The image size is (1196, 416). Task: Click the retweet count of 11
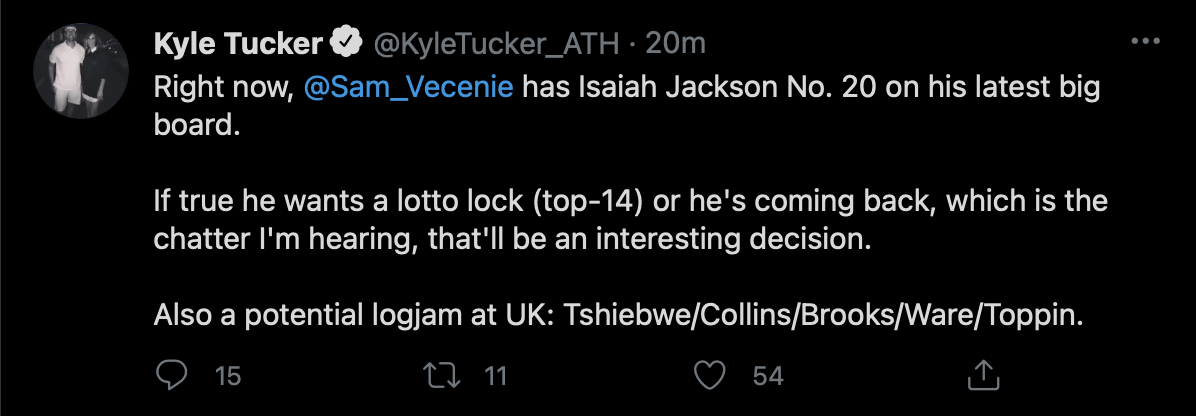tap(495, 376)
